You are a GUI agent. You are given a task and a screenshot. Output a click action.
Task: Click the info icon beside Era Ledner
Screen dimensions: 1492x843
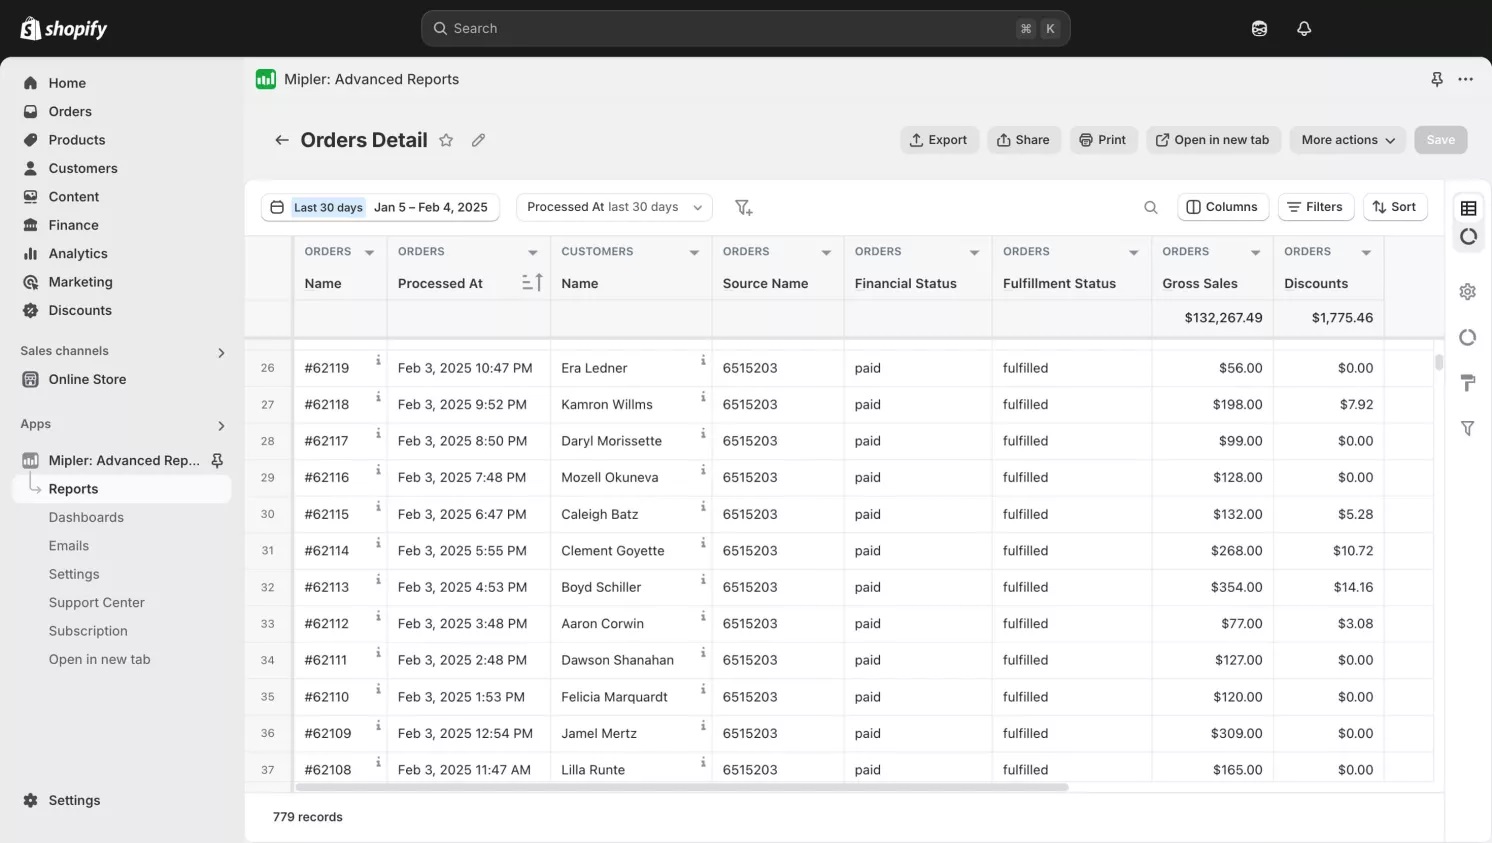pos(703,360)
